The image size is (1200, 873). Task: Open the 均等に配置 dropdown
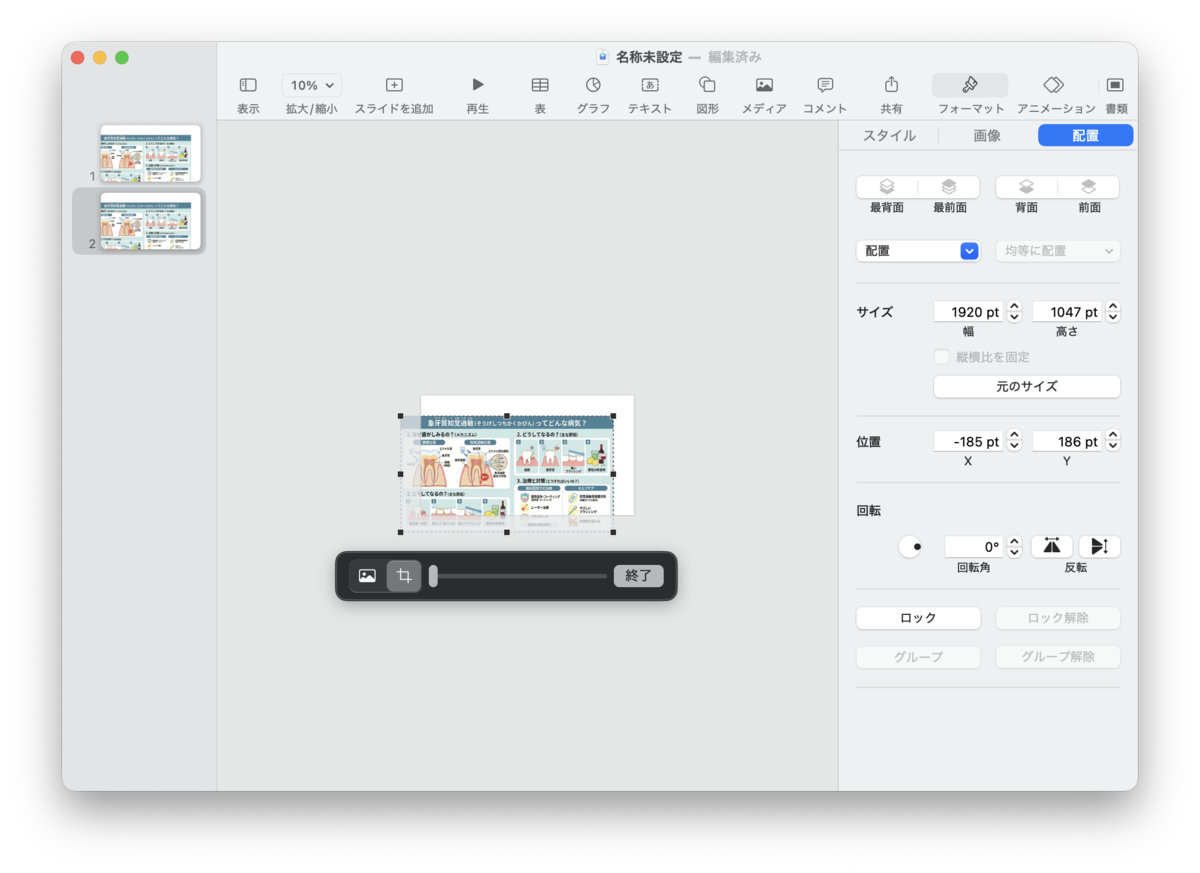pyautogui.click(x=1058, y=251)
